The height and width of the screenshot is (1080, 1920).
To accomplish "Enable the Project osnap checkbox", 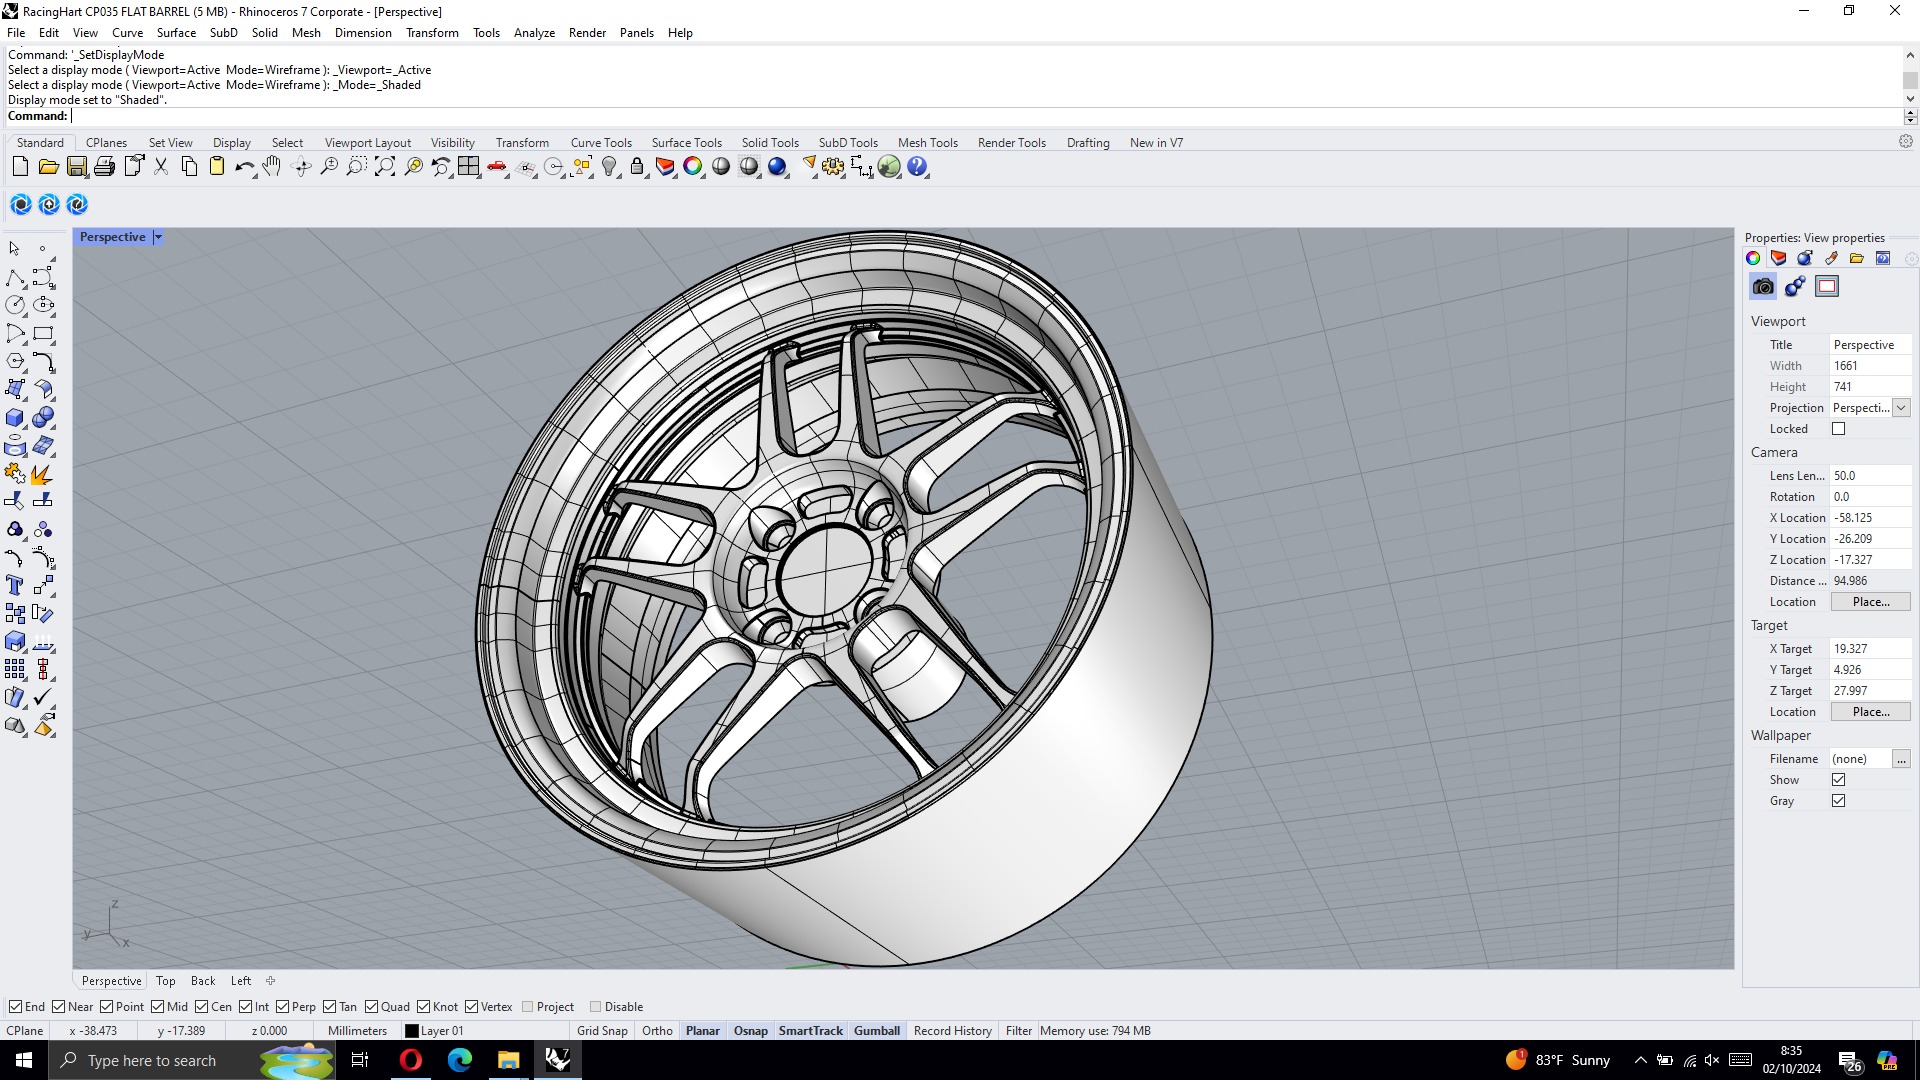I will click(x=528, y=1007).
